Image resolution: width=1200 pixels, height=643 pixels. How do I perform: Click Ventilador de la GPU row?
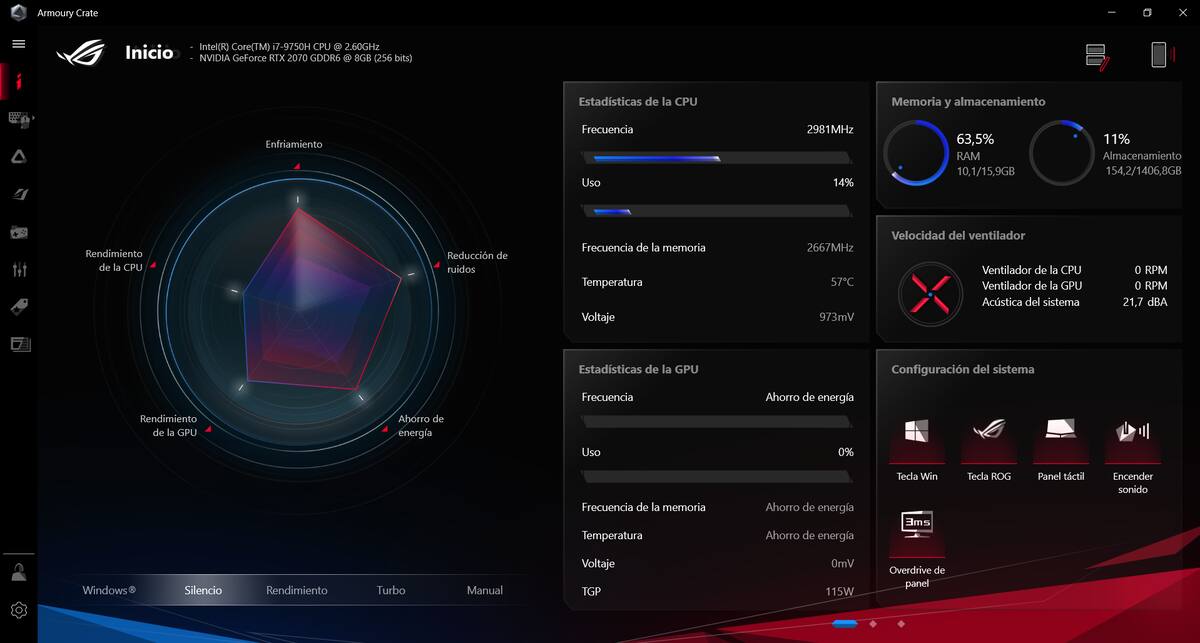[x=1074, y=286]
